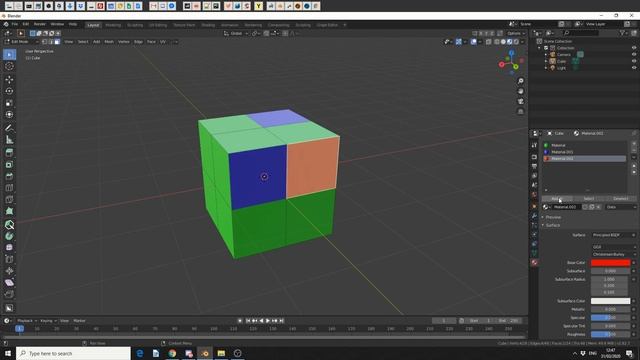Click the red Base Color swatch
Viewport: 640px width, 360px height.
610,263
